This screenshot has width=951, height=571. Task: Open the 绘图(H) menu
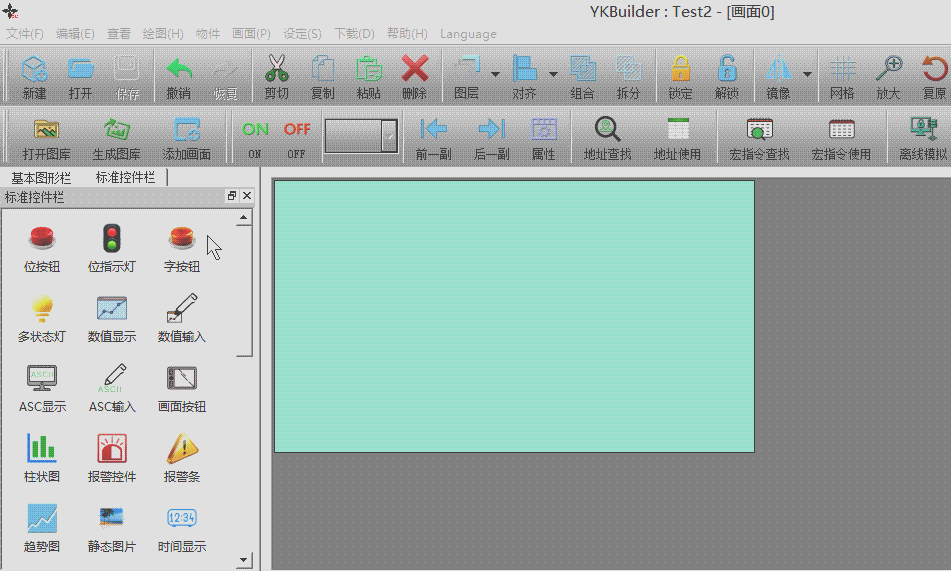[x=162, y=34]
